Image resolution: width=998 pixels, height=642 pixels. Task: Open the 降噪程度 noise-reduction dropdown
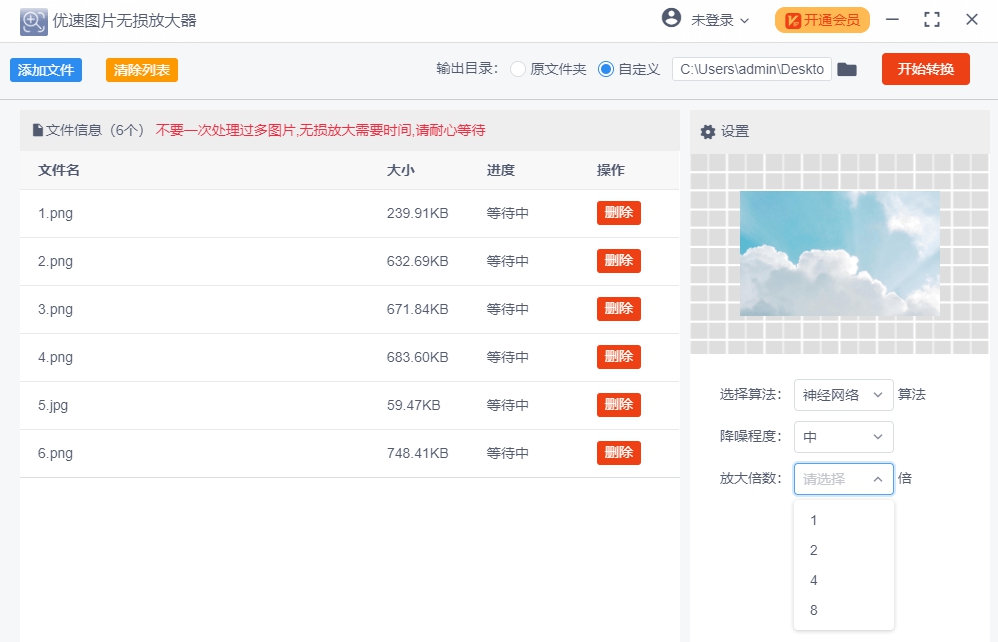coord(843,437)
